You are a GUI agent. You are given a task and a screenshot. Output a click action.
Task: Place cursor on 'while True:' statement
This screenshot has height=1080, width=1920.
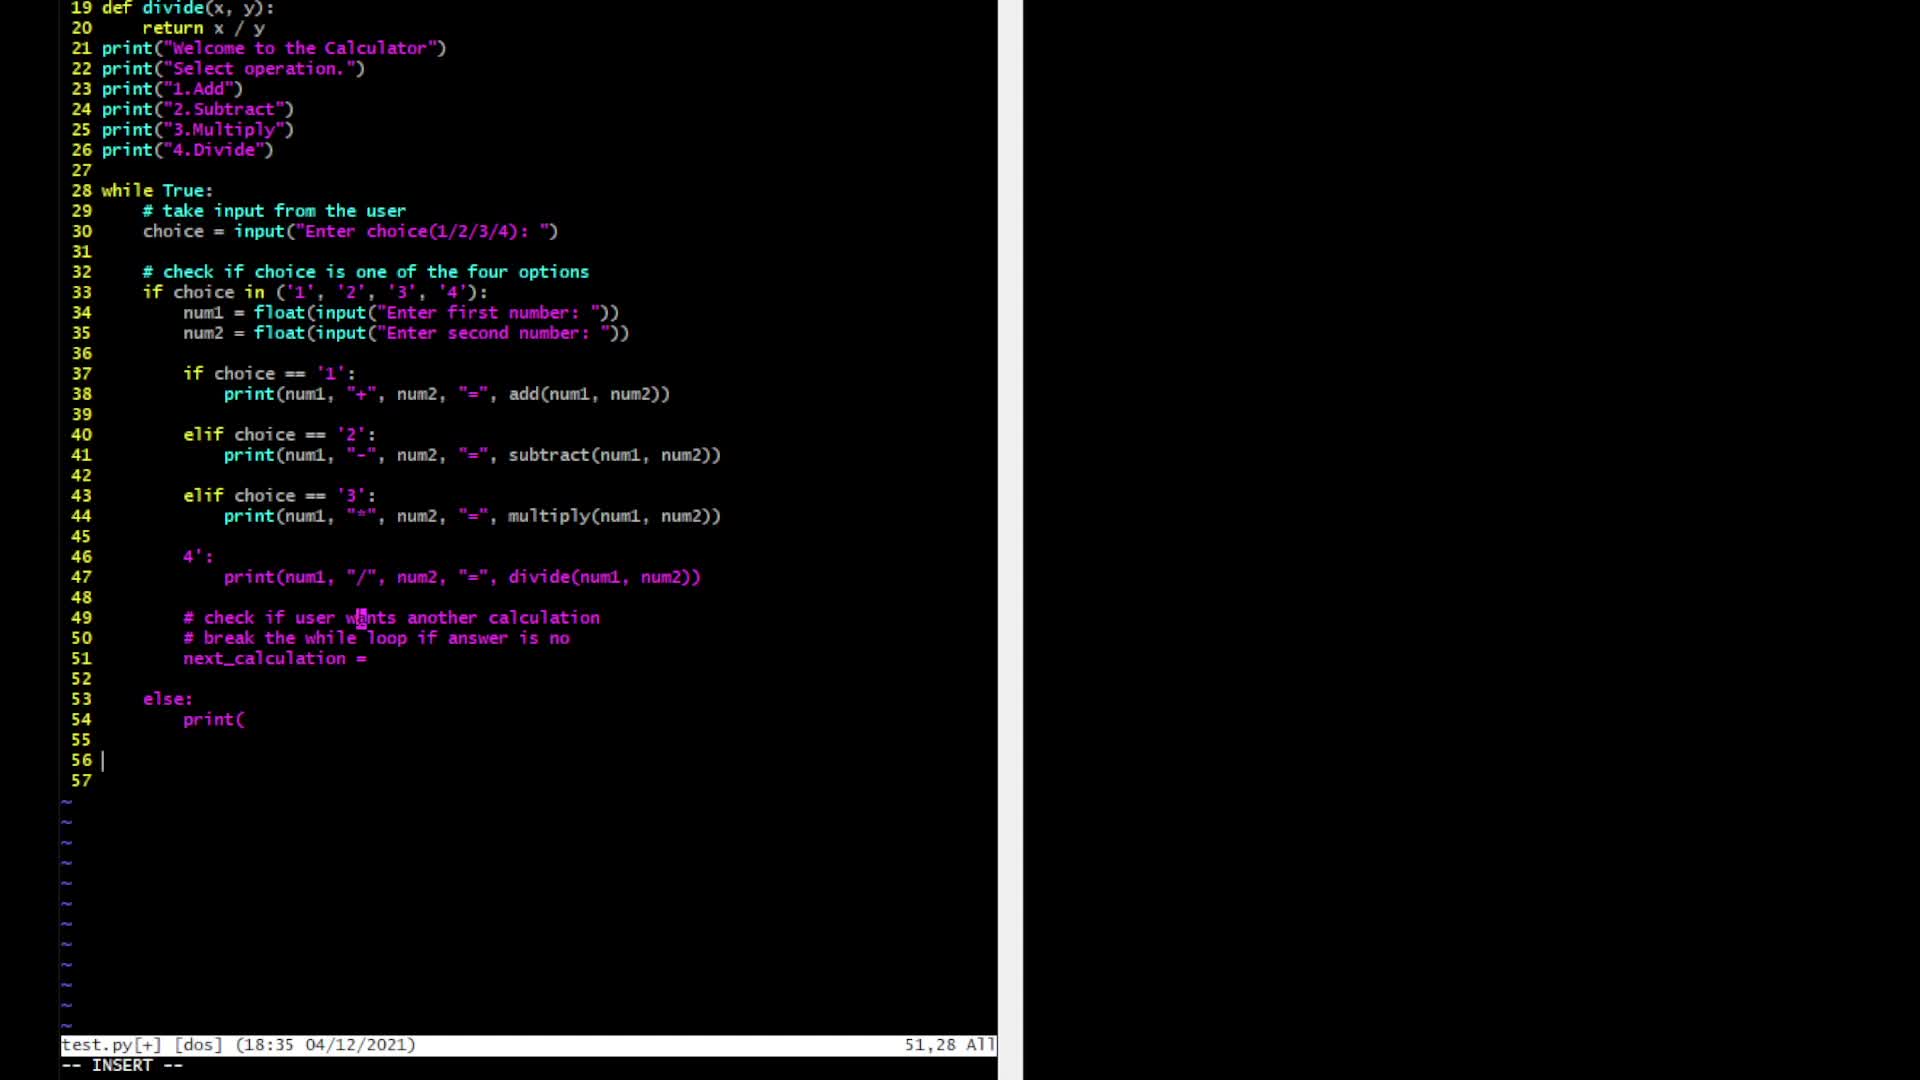tap(157, 190)
